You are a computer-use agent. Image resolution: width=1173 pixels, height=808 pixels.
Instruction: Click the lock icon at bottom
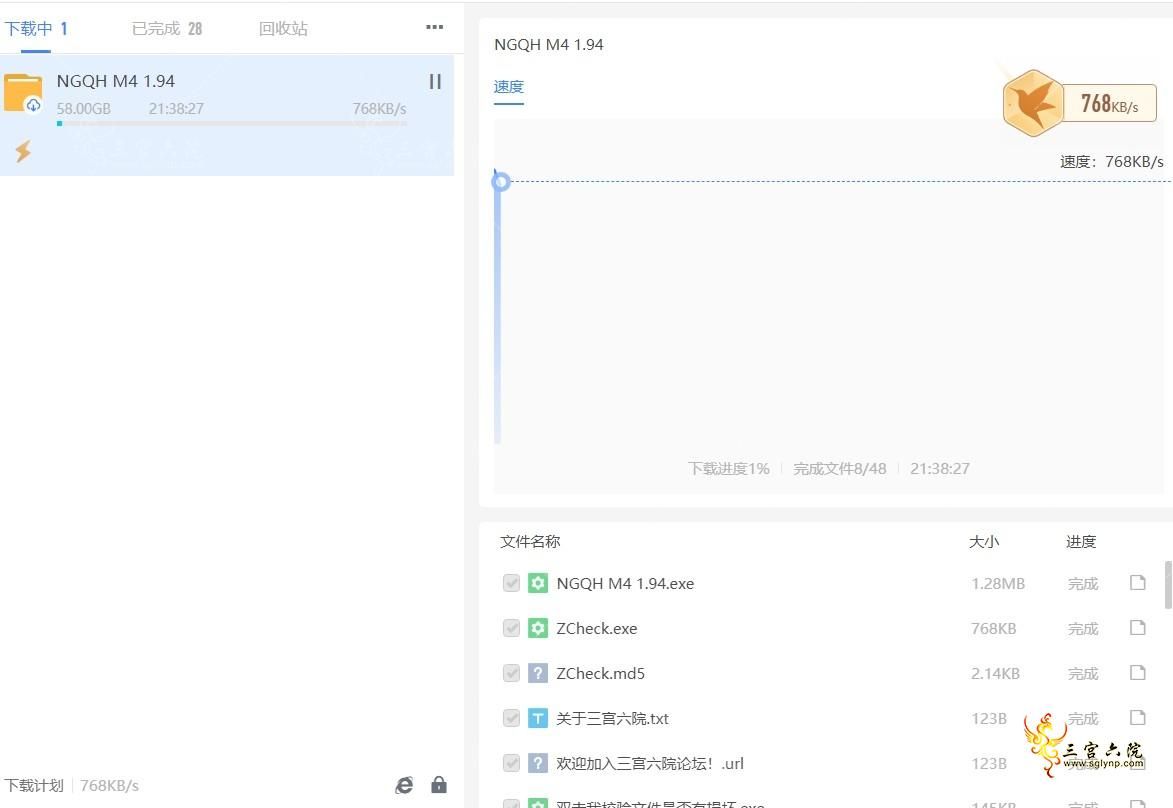(439, 784)
